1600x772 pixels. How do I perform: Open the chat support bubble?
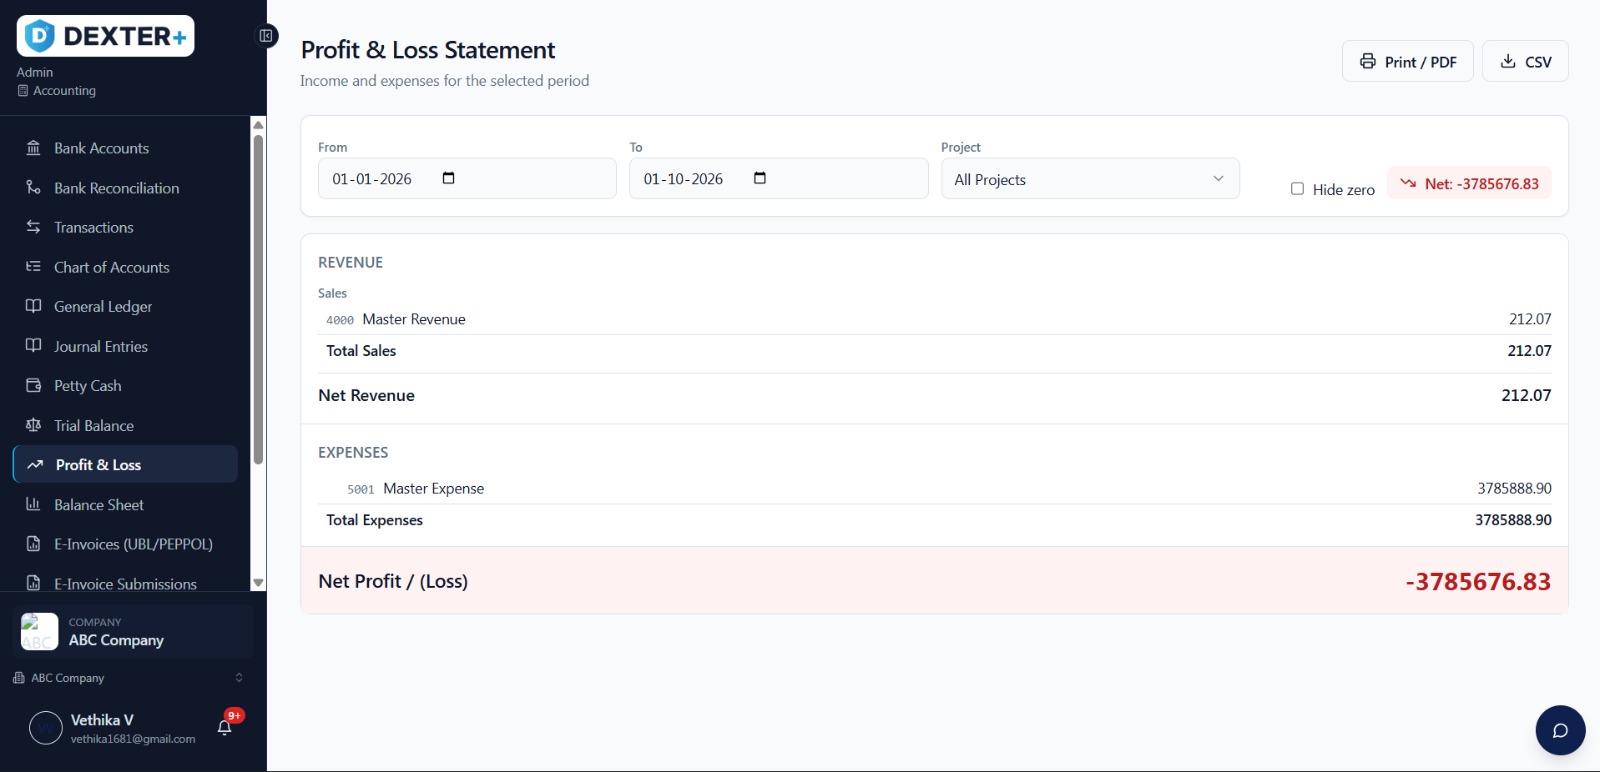point(1560,730)
